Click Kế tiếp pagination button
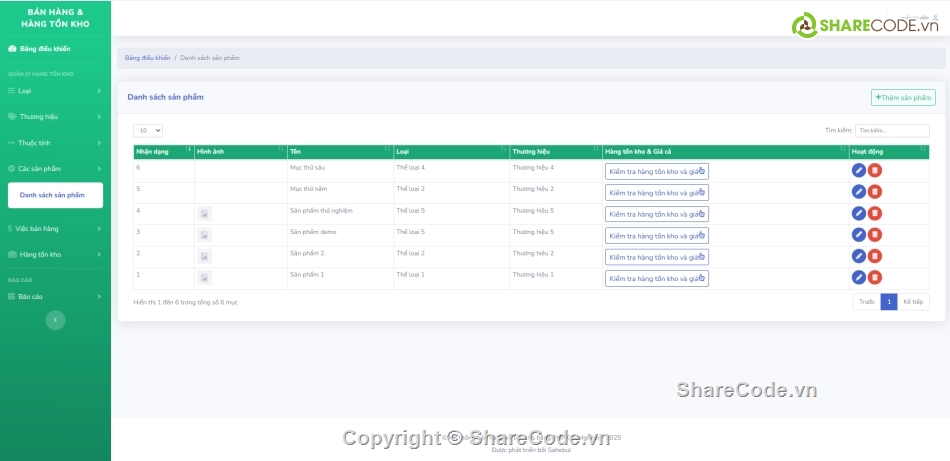Image resolution: width=950 pixels, height=461 pixels. point(913,302)
